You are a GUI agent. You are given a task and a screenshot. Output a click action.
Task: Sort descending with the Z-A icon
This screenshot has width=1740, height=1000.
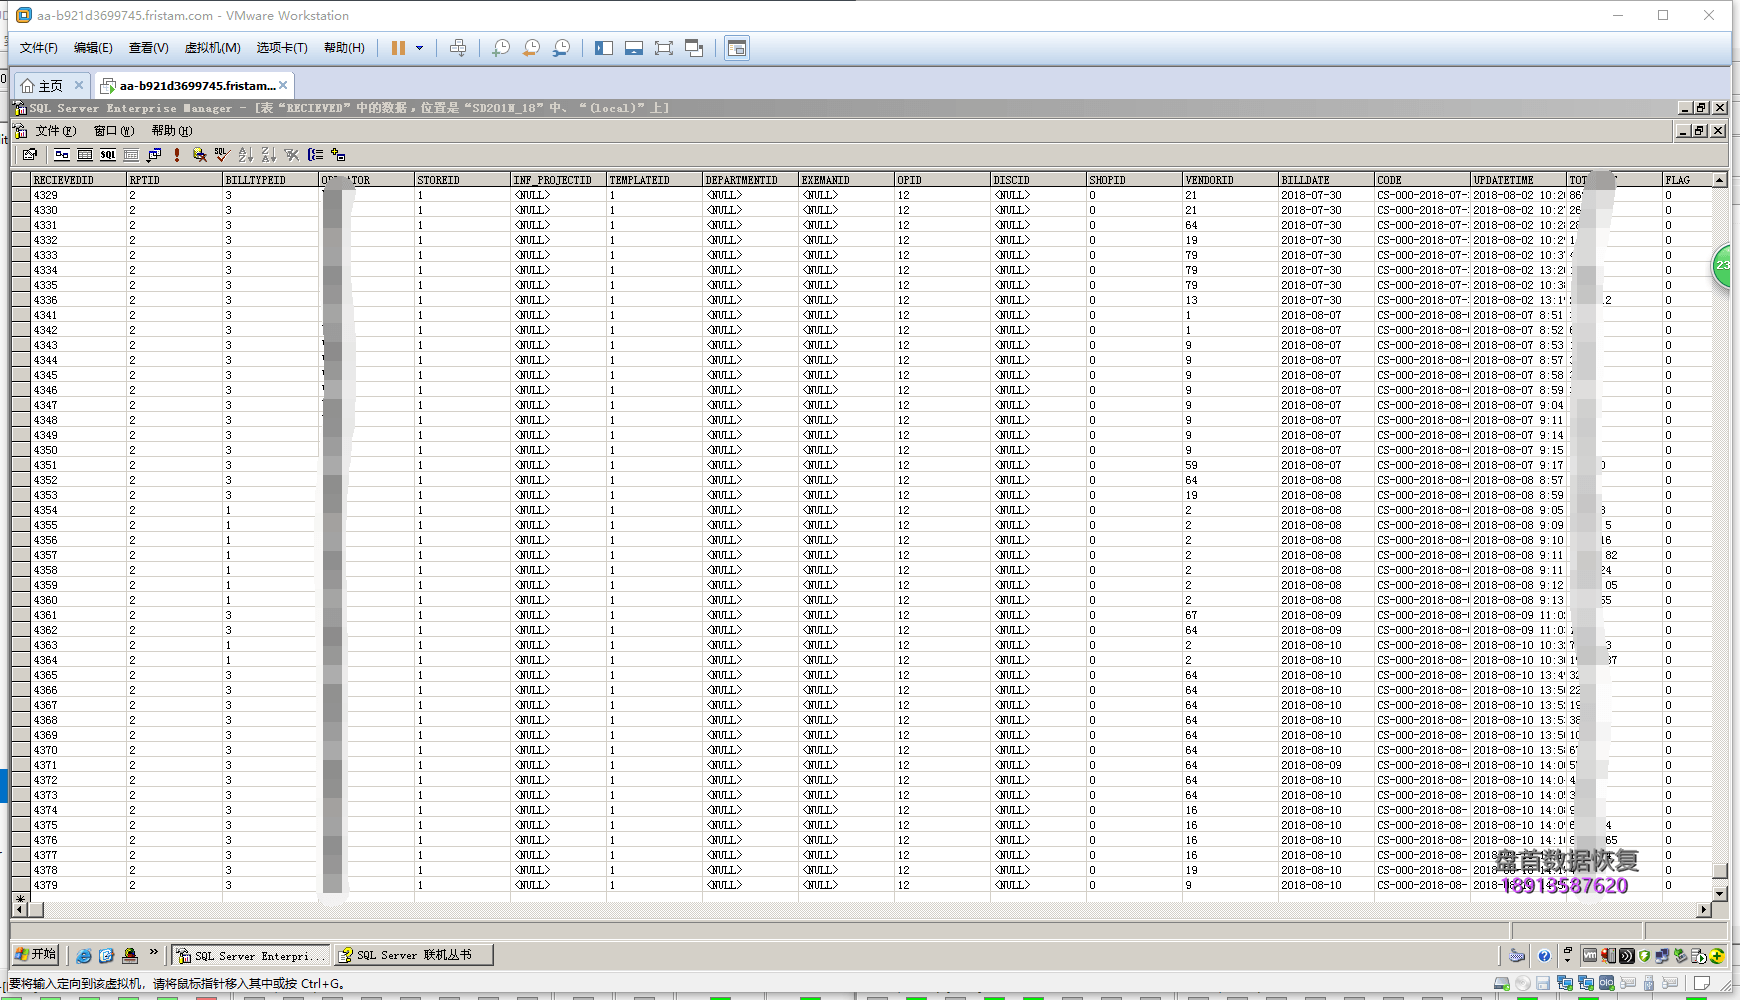(x=268, y=155)
